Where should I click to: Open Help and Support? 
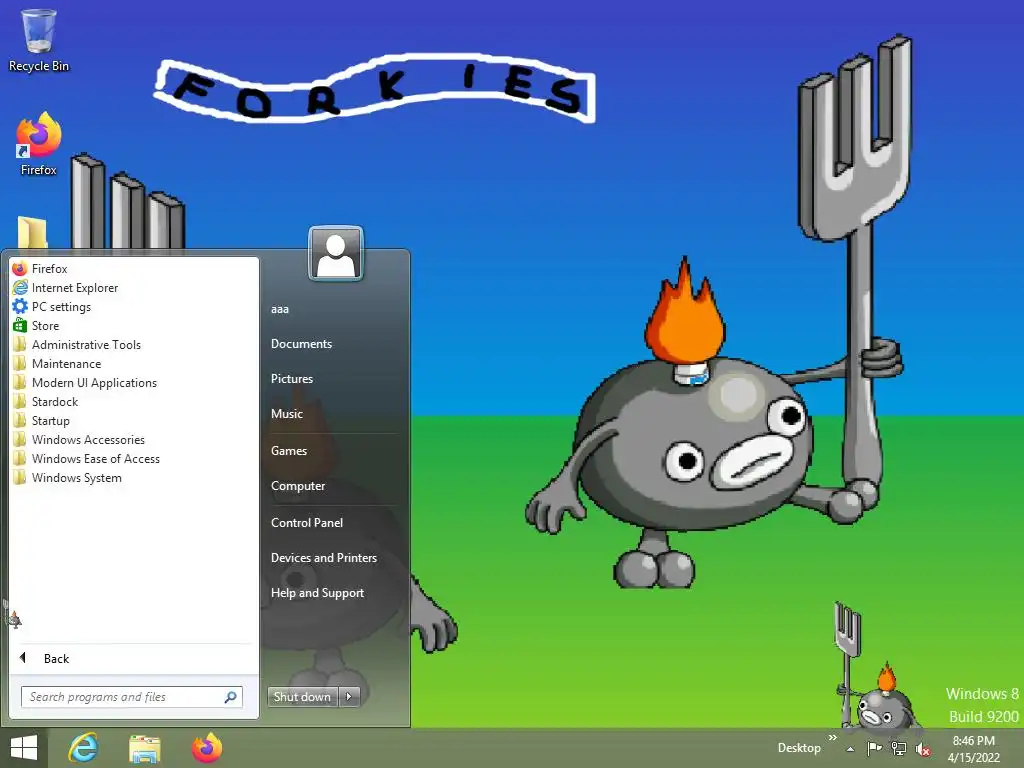coord(317,593)
